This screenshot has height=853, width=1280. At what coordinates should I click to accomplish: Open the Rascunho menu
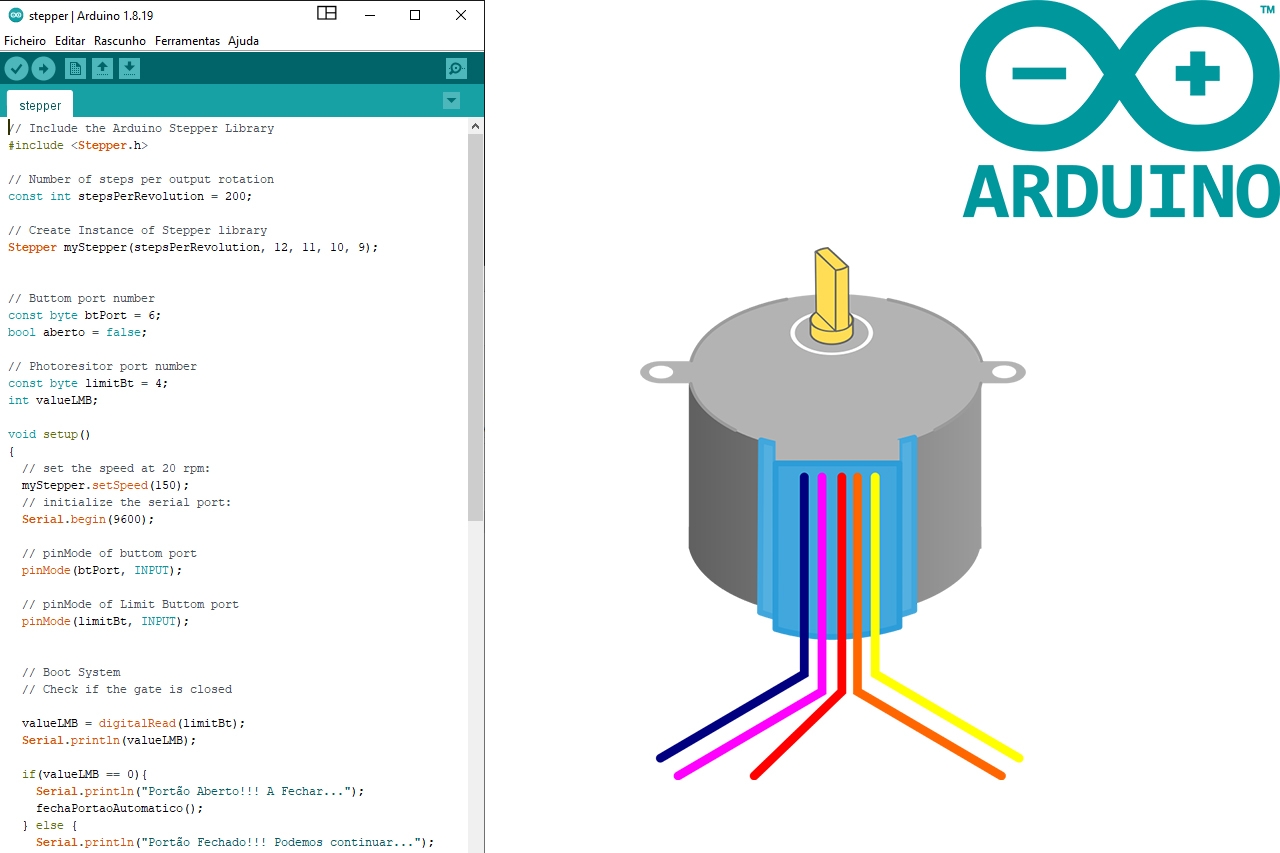click(x=120, y=41)
